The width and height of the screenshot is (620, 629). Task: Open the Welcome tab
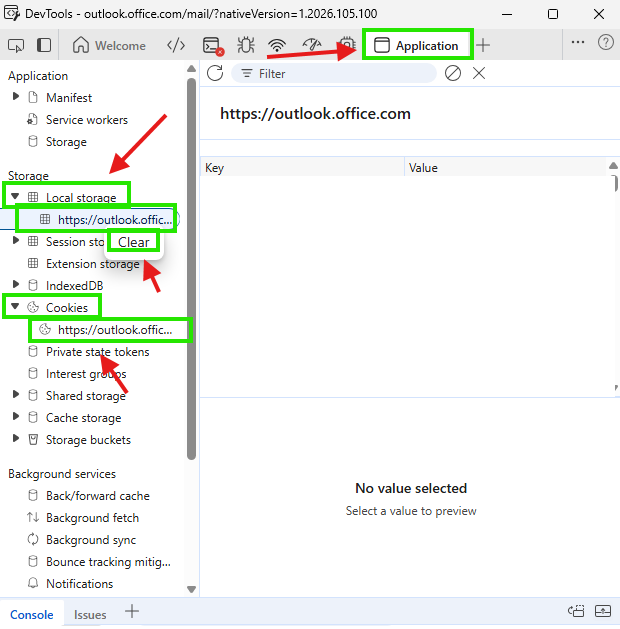coord(109,45)
